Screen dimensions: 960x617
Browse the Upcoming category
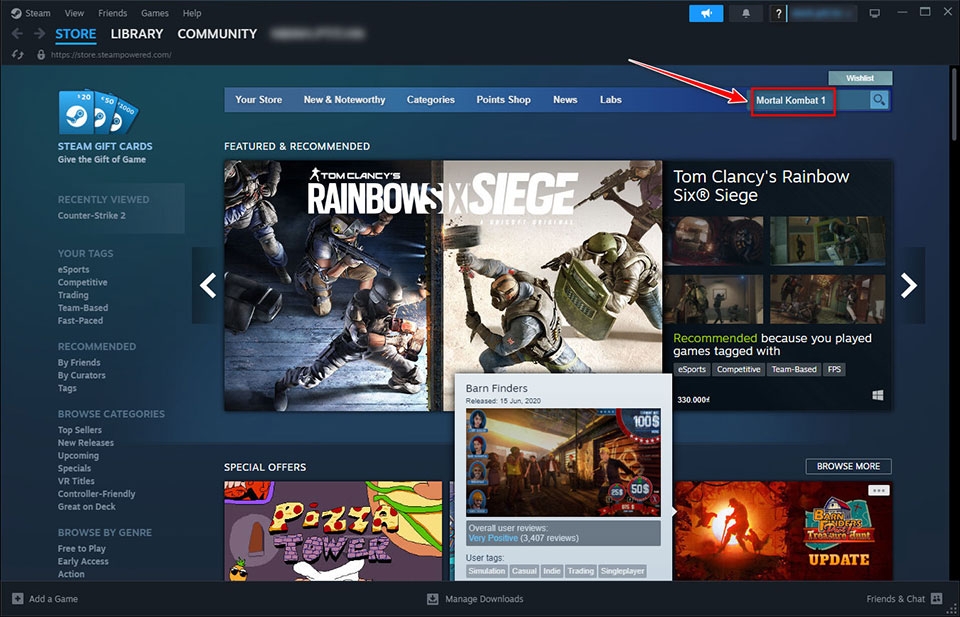(78, 455)
